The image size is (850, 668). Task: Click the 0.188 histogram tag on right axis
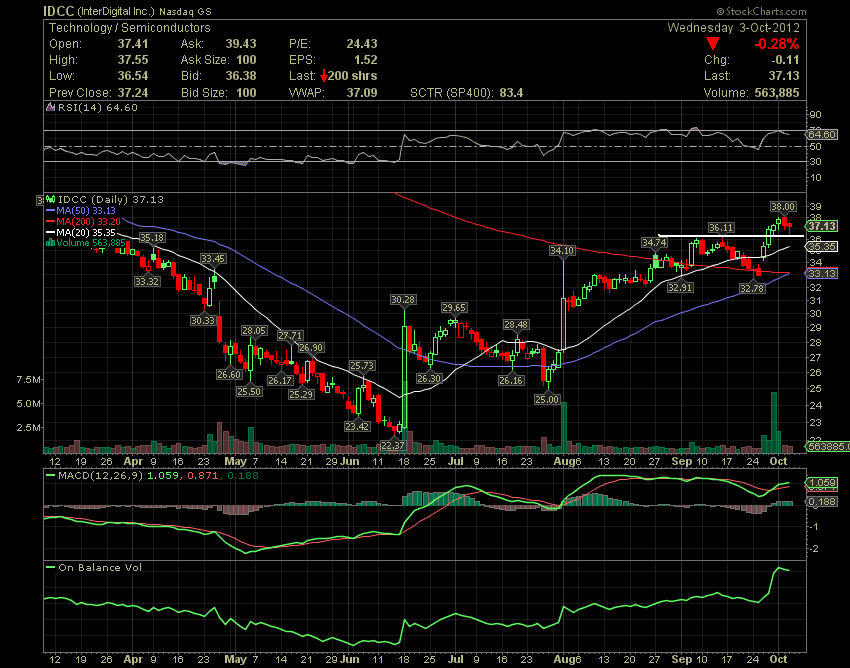[x=822, y=502]
